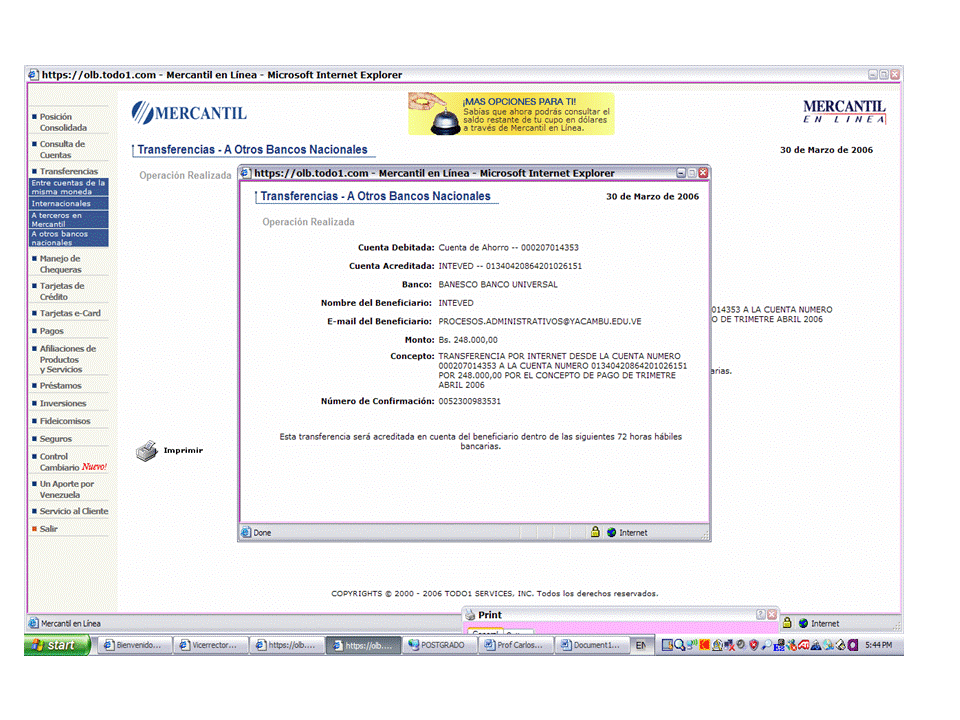This screenshot has width=960, height=720.
Task: Open the bell banner about más opciones
Action: pyautogui.click(x=511, y=114)
